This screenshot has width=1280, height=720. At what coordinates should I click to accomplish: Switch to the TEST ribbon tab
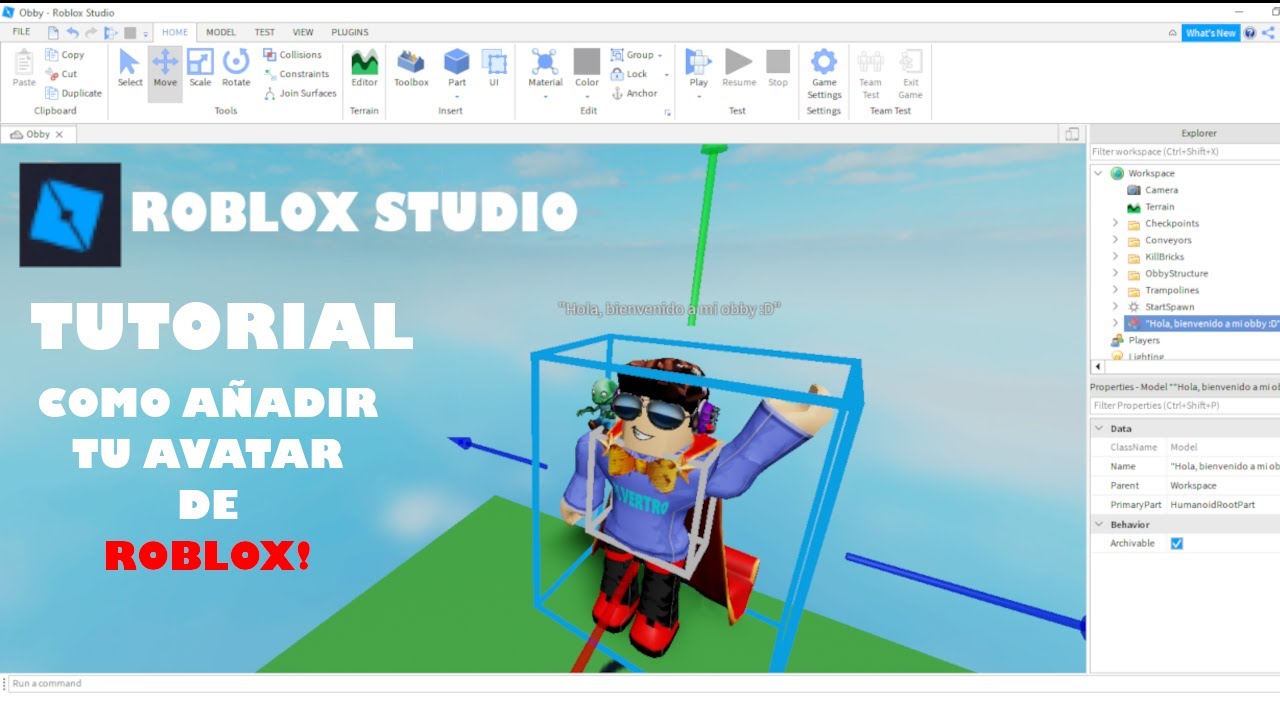[264, 32]
